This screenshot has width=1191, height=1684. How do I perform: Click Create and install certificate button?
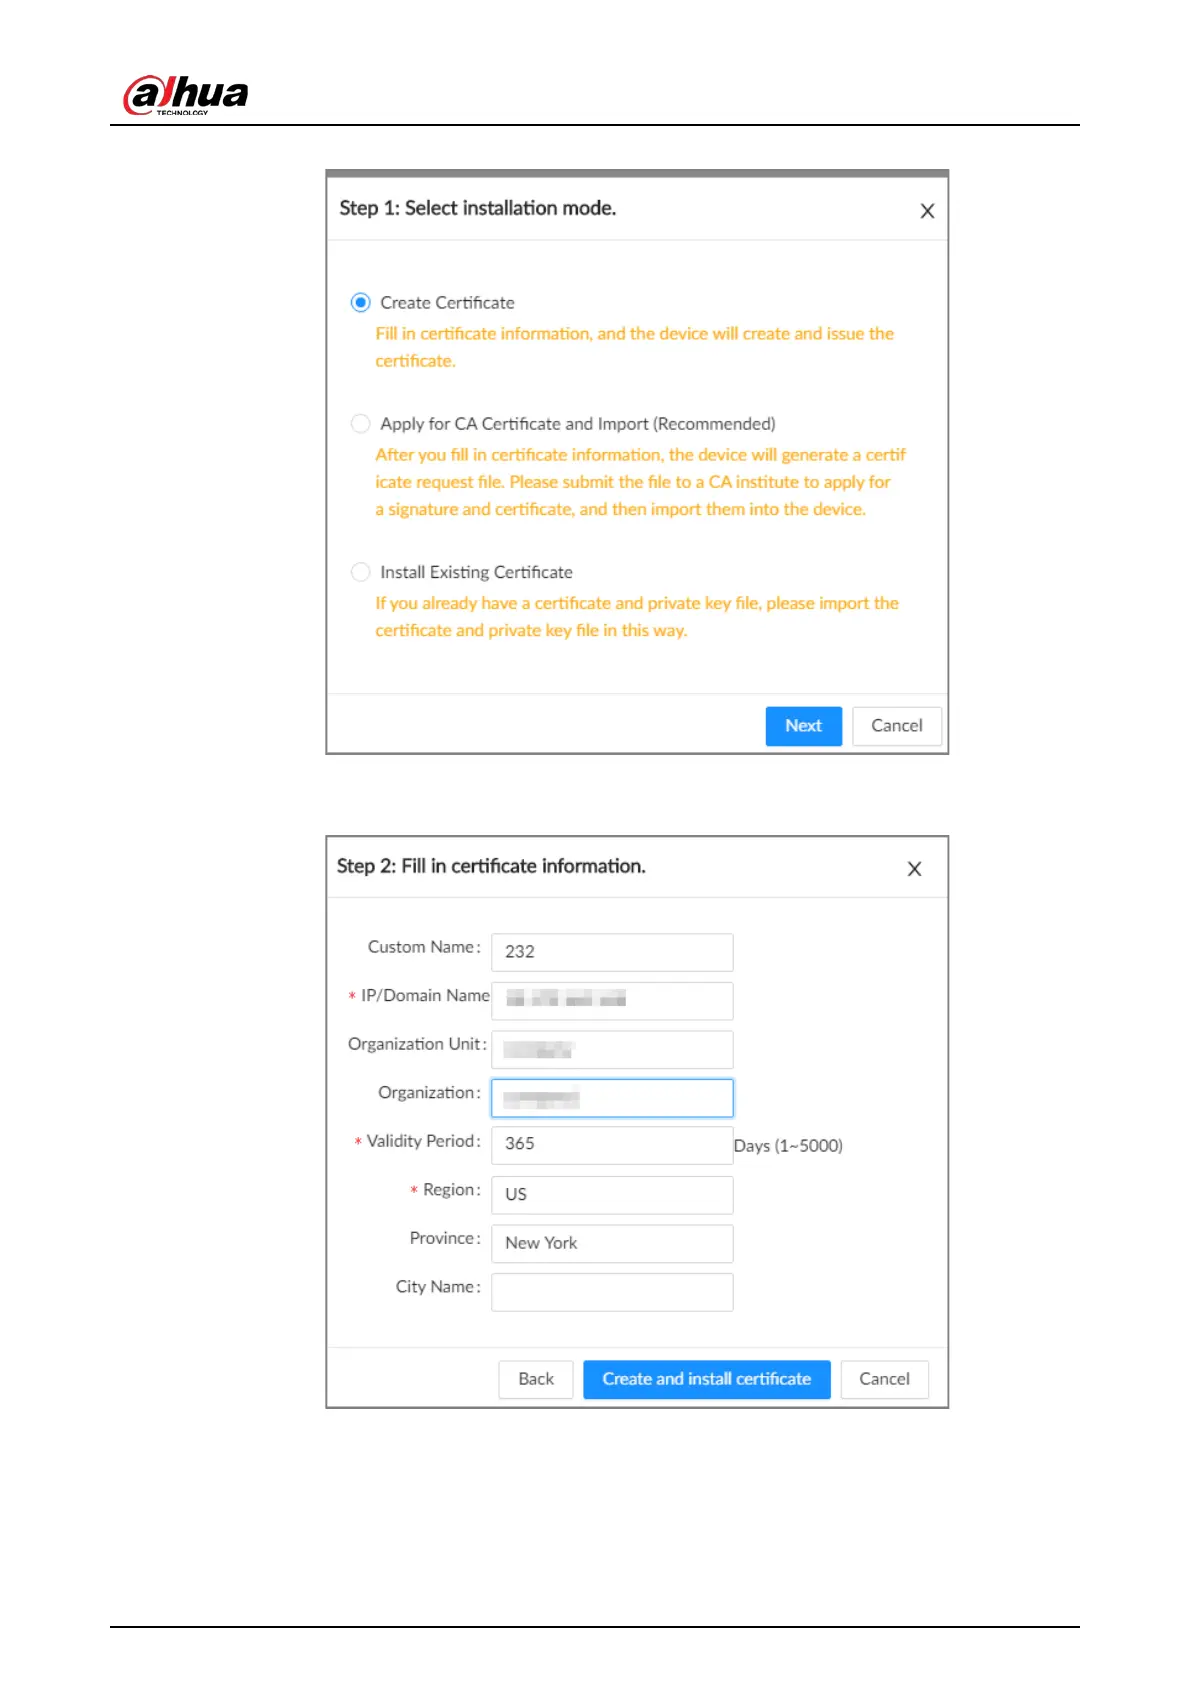pos(707,1379)
